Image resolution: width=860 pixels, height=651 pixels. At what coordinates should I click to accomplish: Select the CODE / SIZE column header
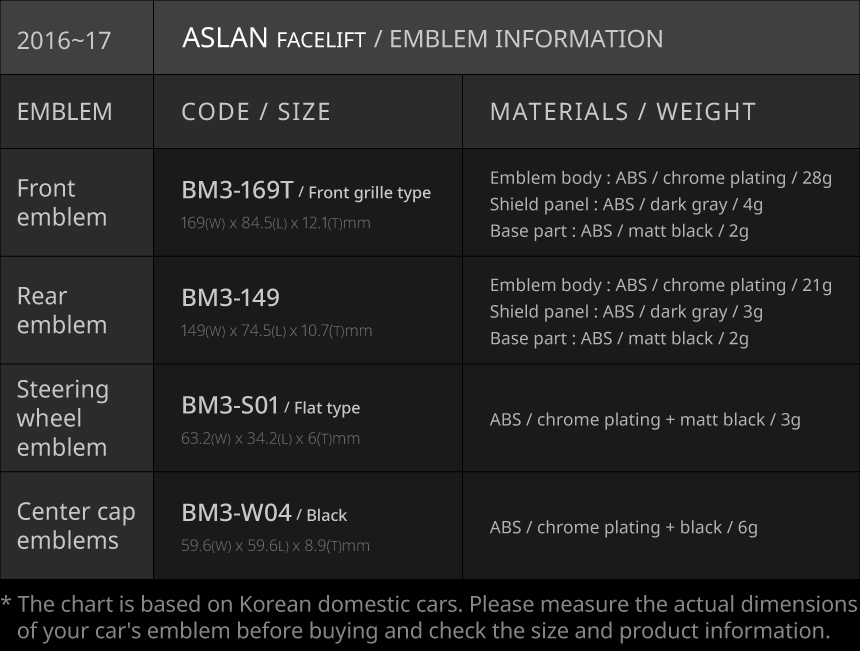256,112
